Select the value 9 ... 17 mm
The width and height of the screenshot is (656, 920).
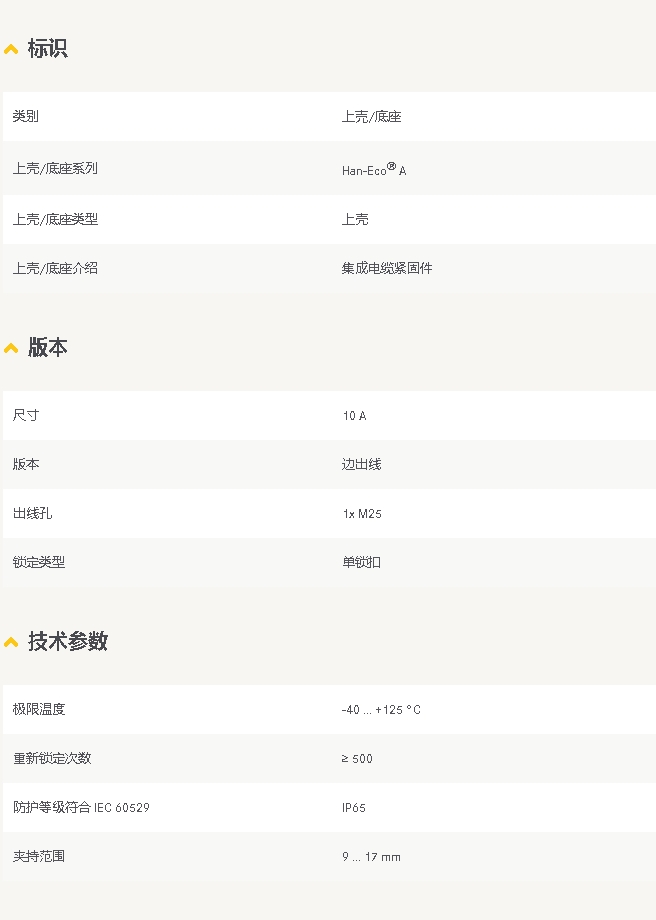pyautogui.click(x=371, y=857)
